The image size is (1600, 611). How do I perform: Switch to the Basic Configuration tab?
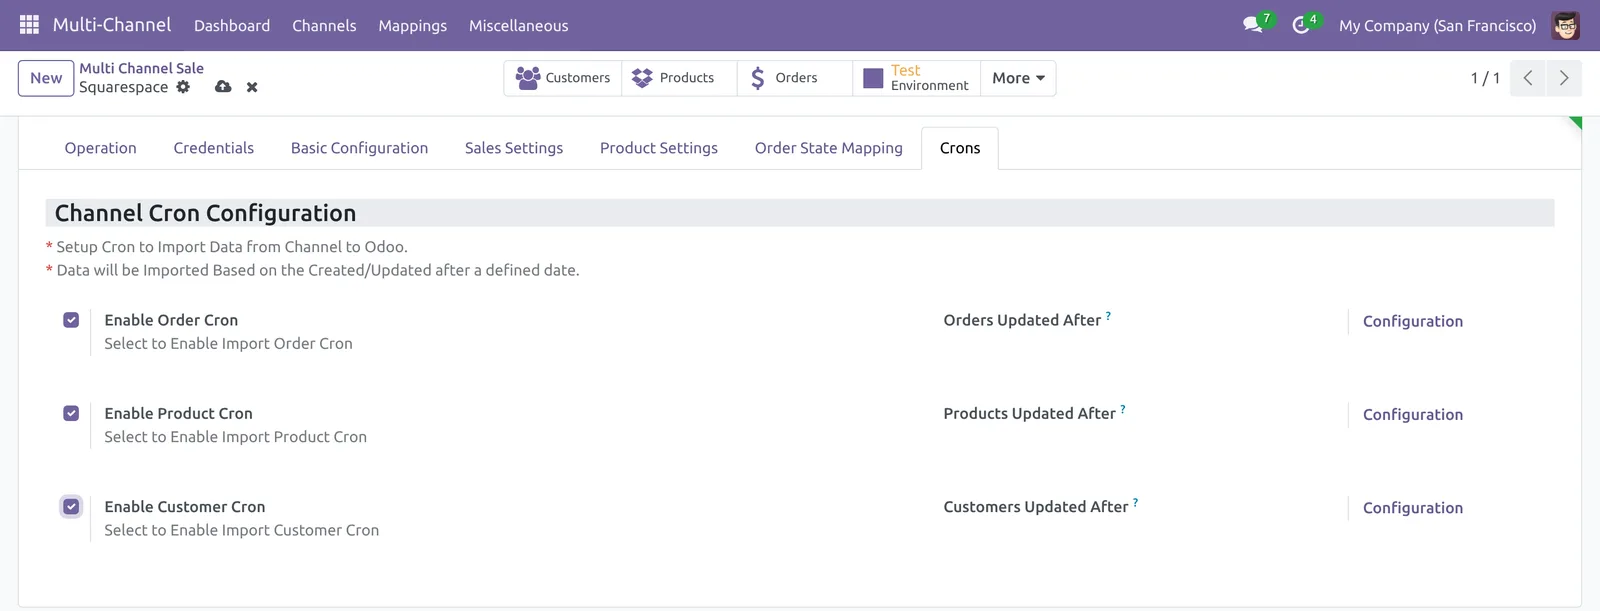point(359,148)
